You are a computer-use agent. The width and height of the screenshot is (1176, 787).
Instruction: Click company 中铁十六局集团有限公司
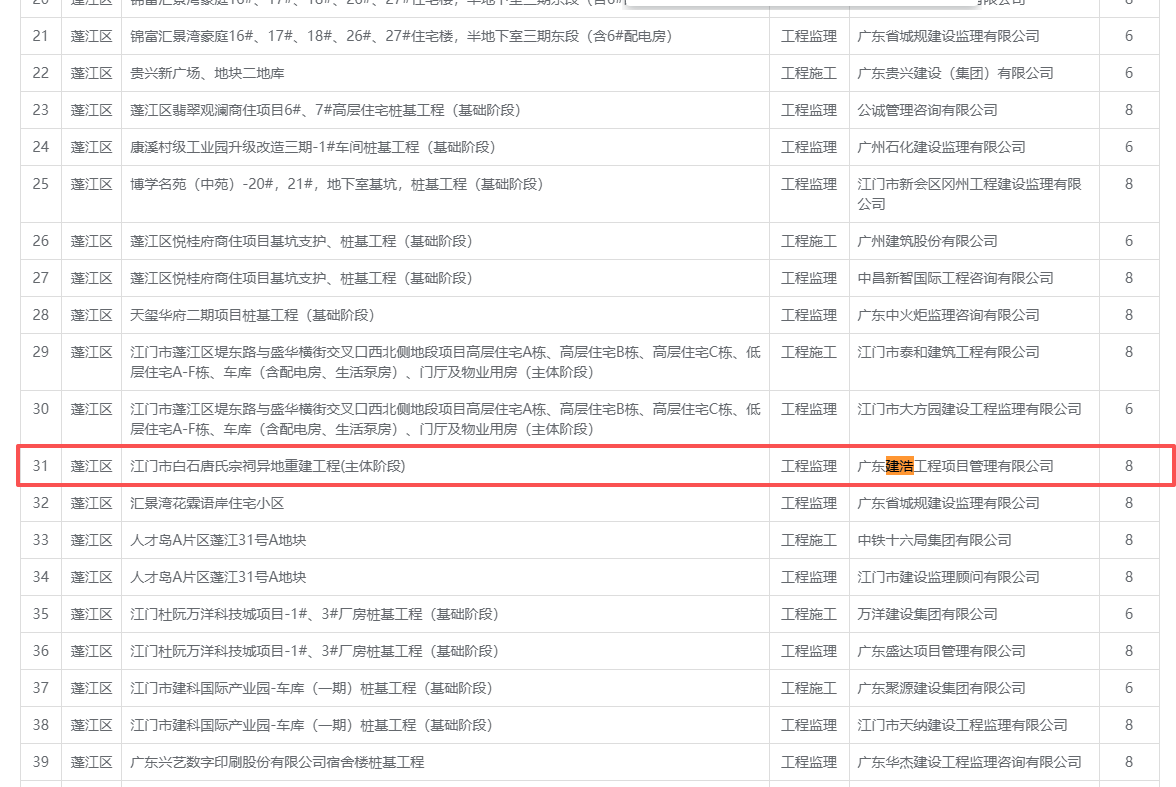(934, 540)
